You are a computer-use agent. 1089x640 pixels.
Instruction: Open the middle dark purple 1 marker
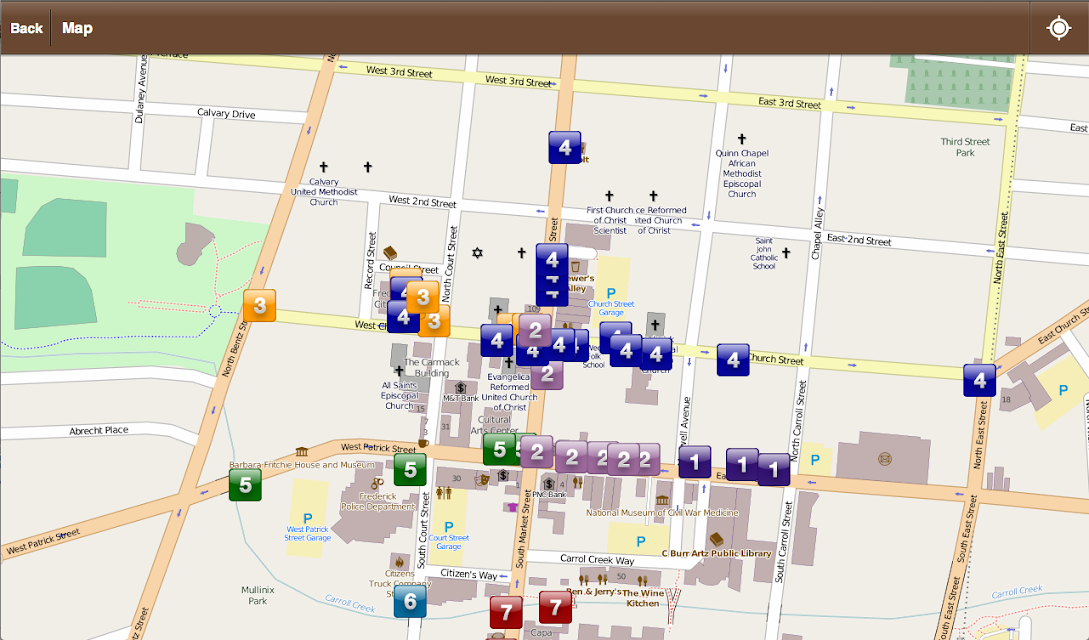[741, 464]
